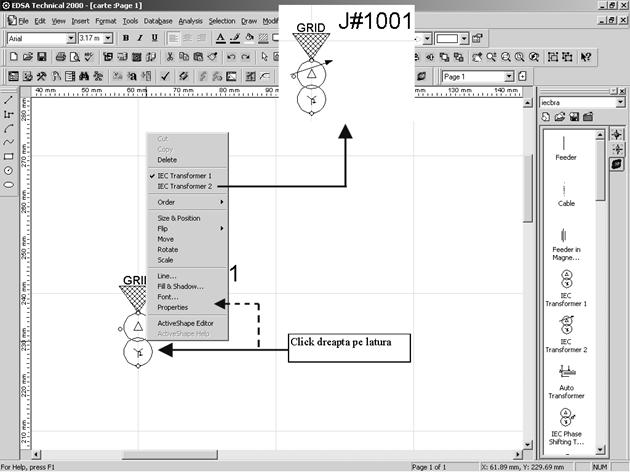Open the Arial font name dropdown

[71, 38]
